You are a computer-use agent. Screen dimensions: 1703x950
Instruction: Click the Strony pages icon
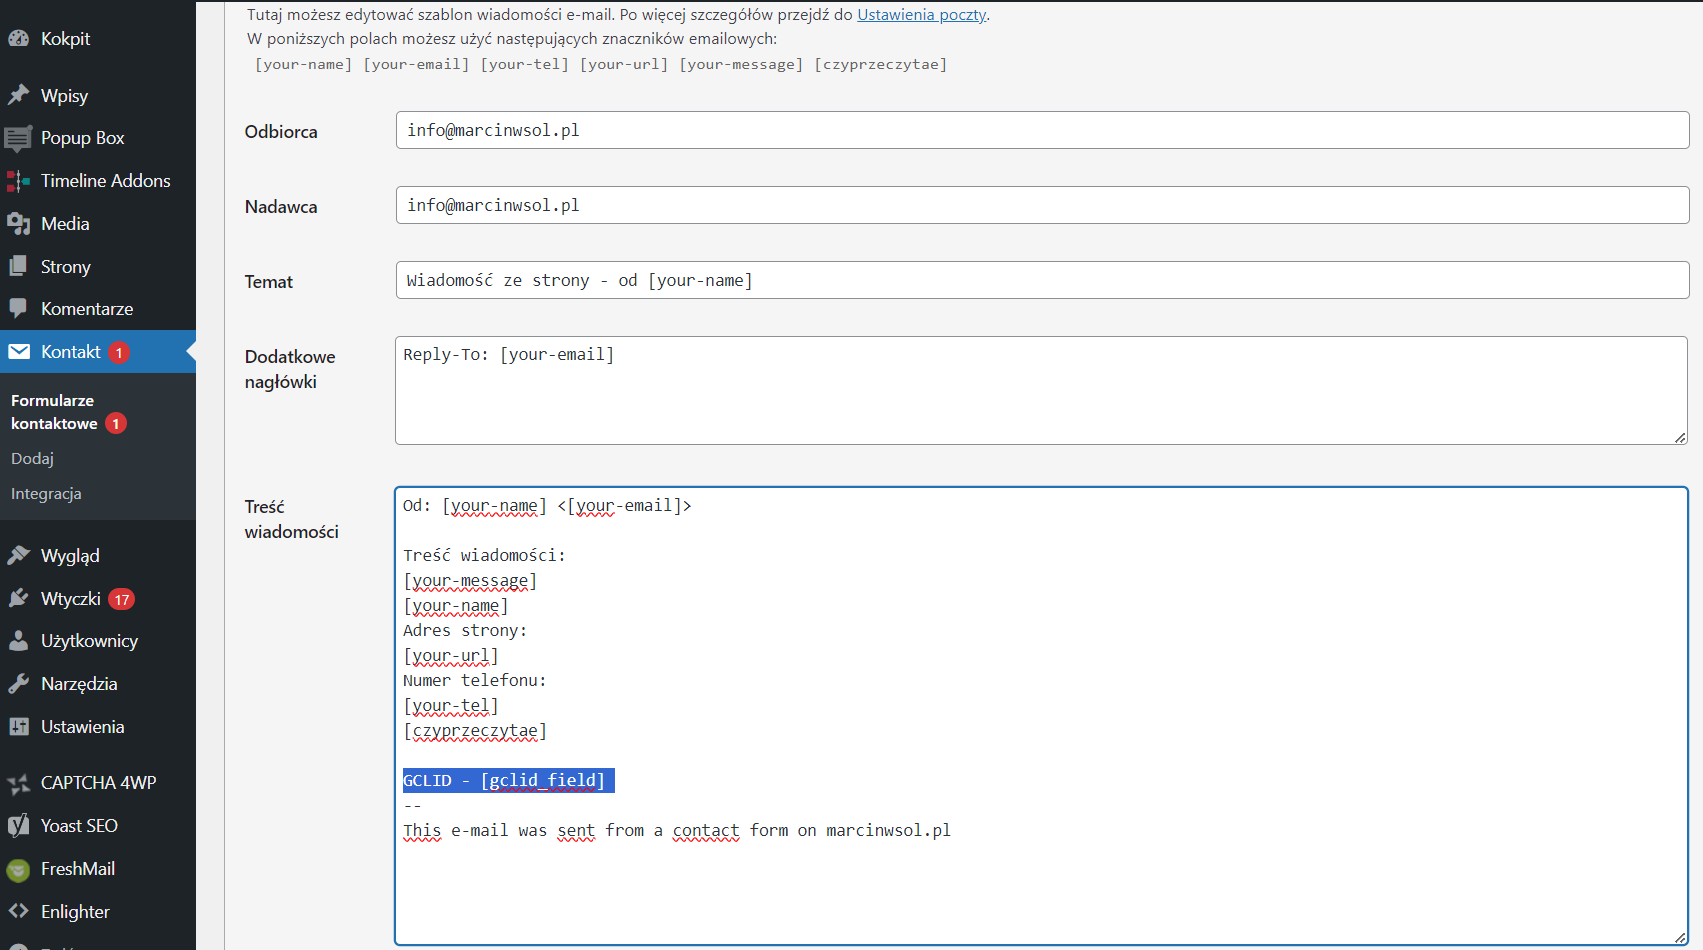click(x=19, y=266)
